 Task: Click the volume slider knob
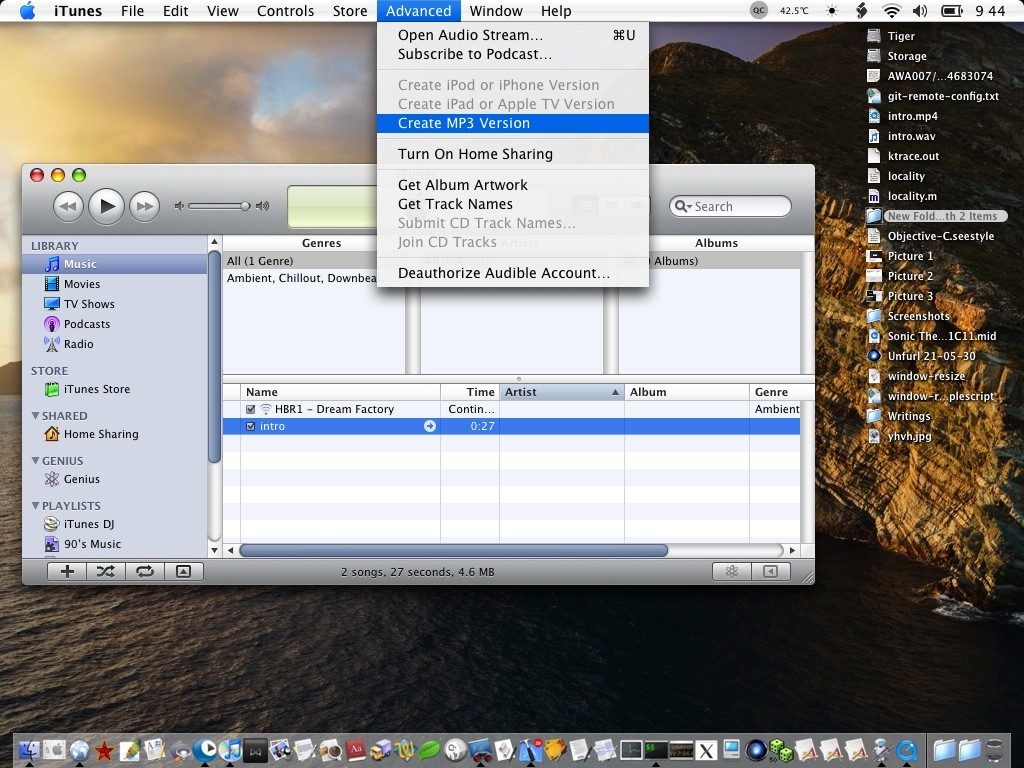(245, 206)
